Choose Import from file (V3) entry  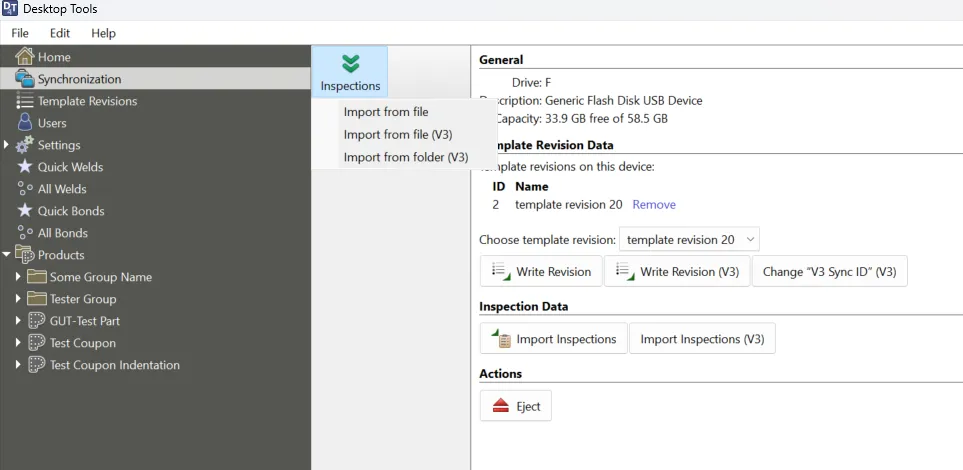tap(398, 135)
